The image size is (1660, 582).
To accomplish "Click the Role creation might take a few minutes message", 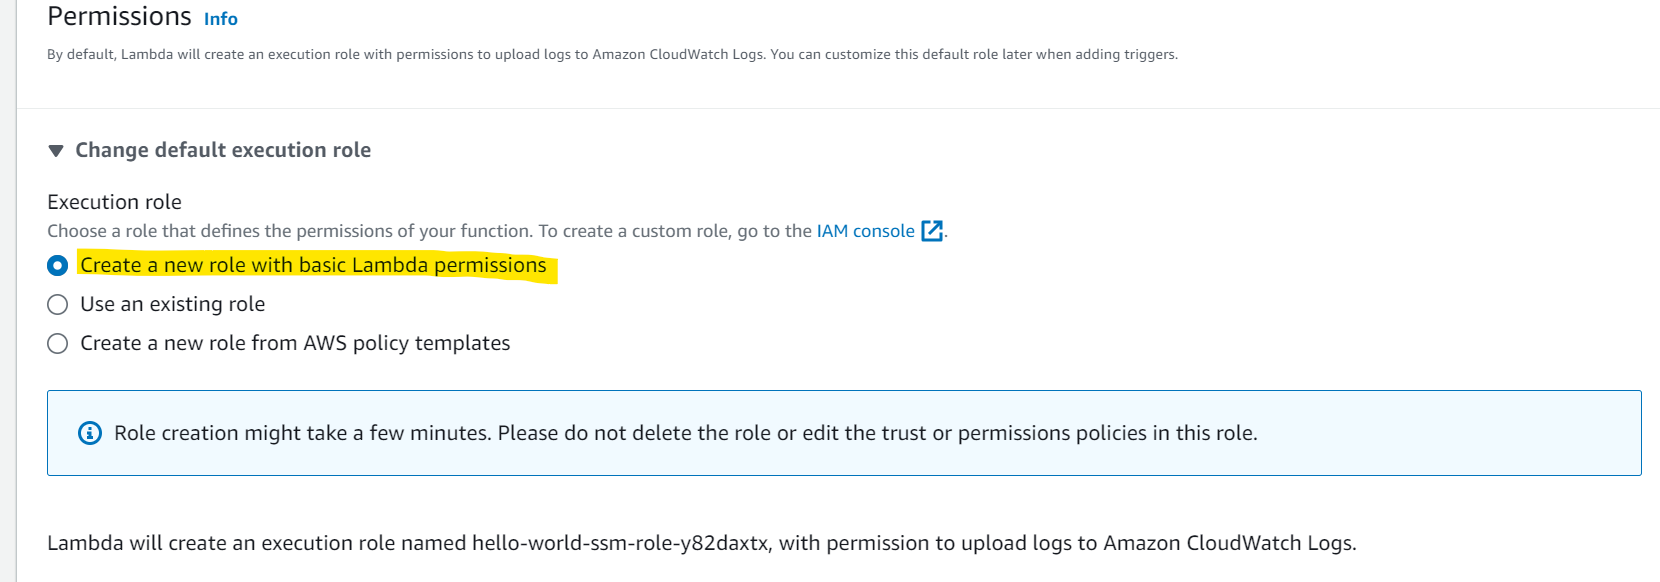I will click(x=686, y=433).
